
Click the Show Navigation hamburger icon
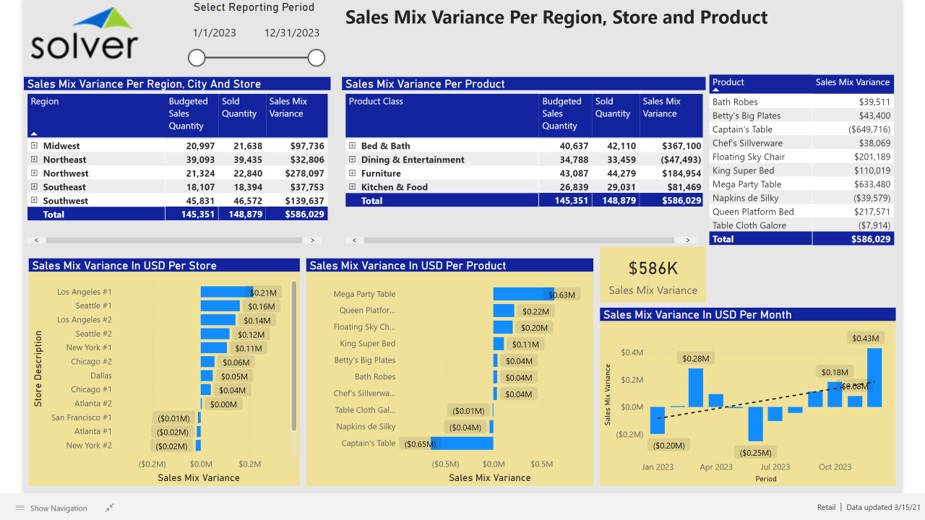click(19, 508)
